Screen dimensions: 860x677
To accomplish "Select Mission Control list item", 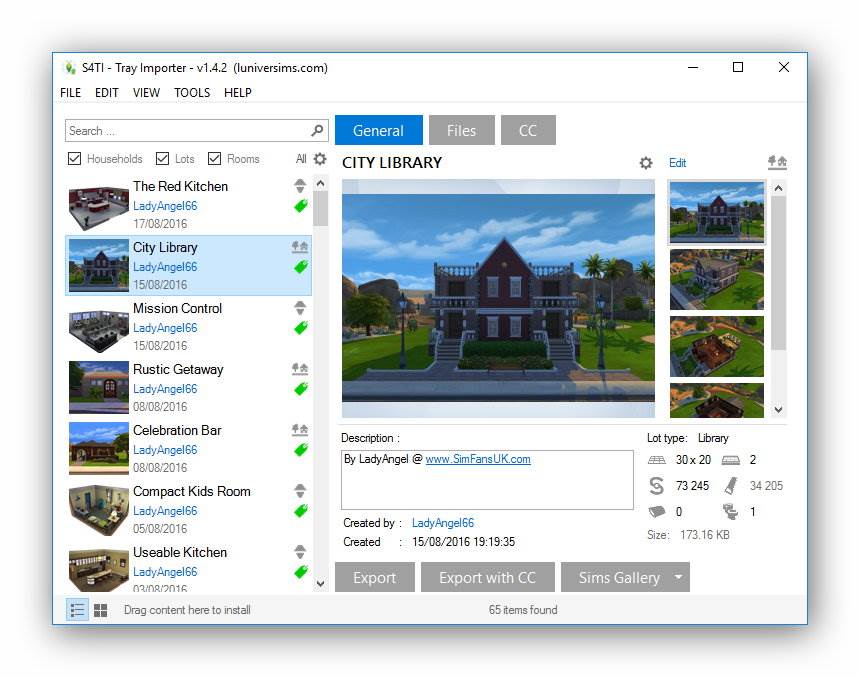I will click(x=188, y=326).
